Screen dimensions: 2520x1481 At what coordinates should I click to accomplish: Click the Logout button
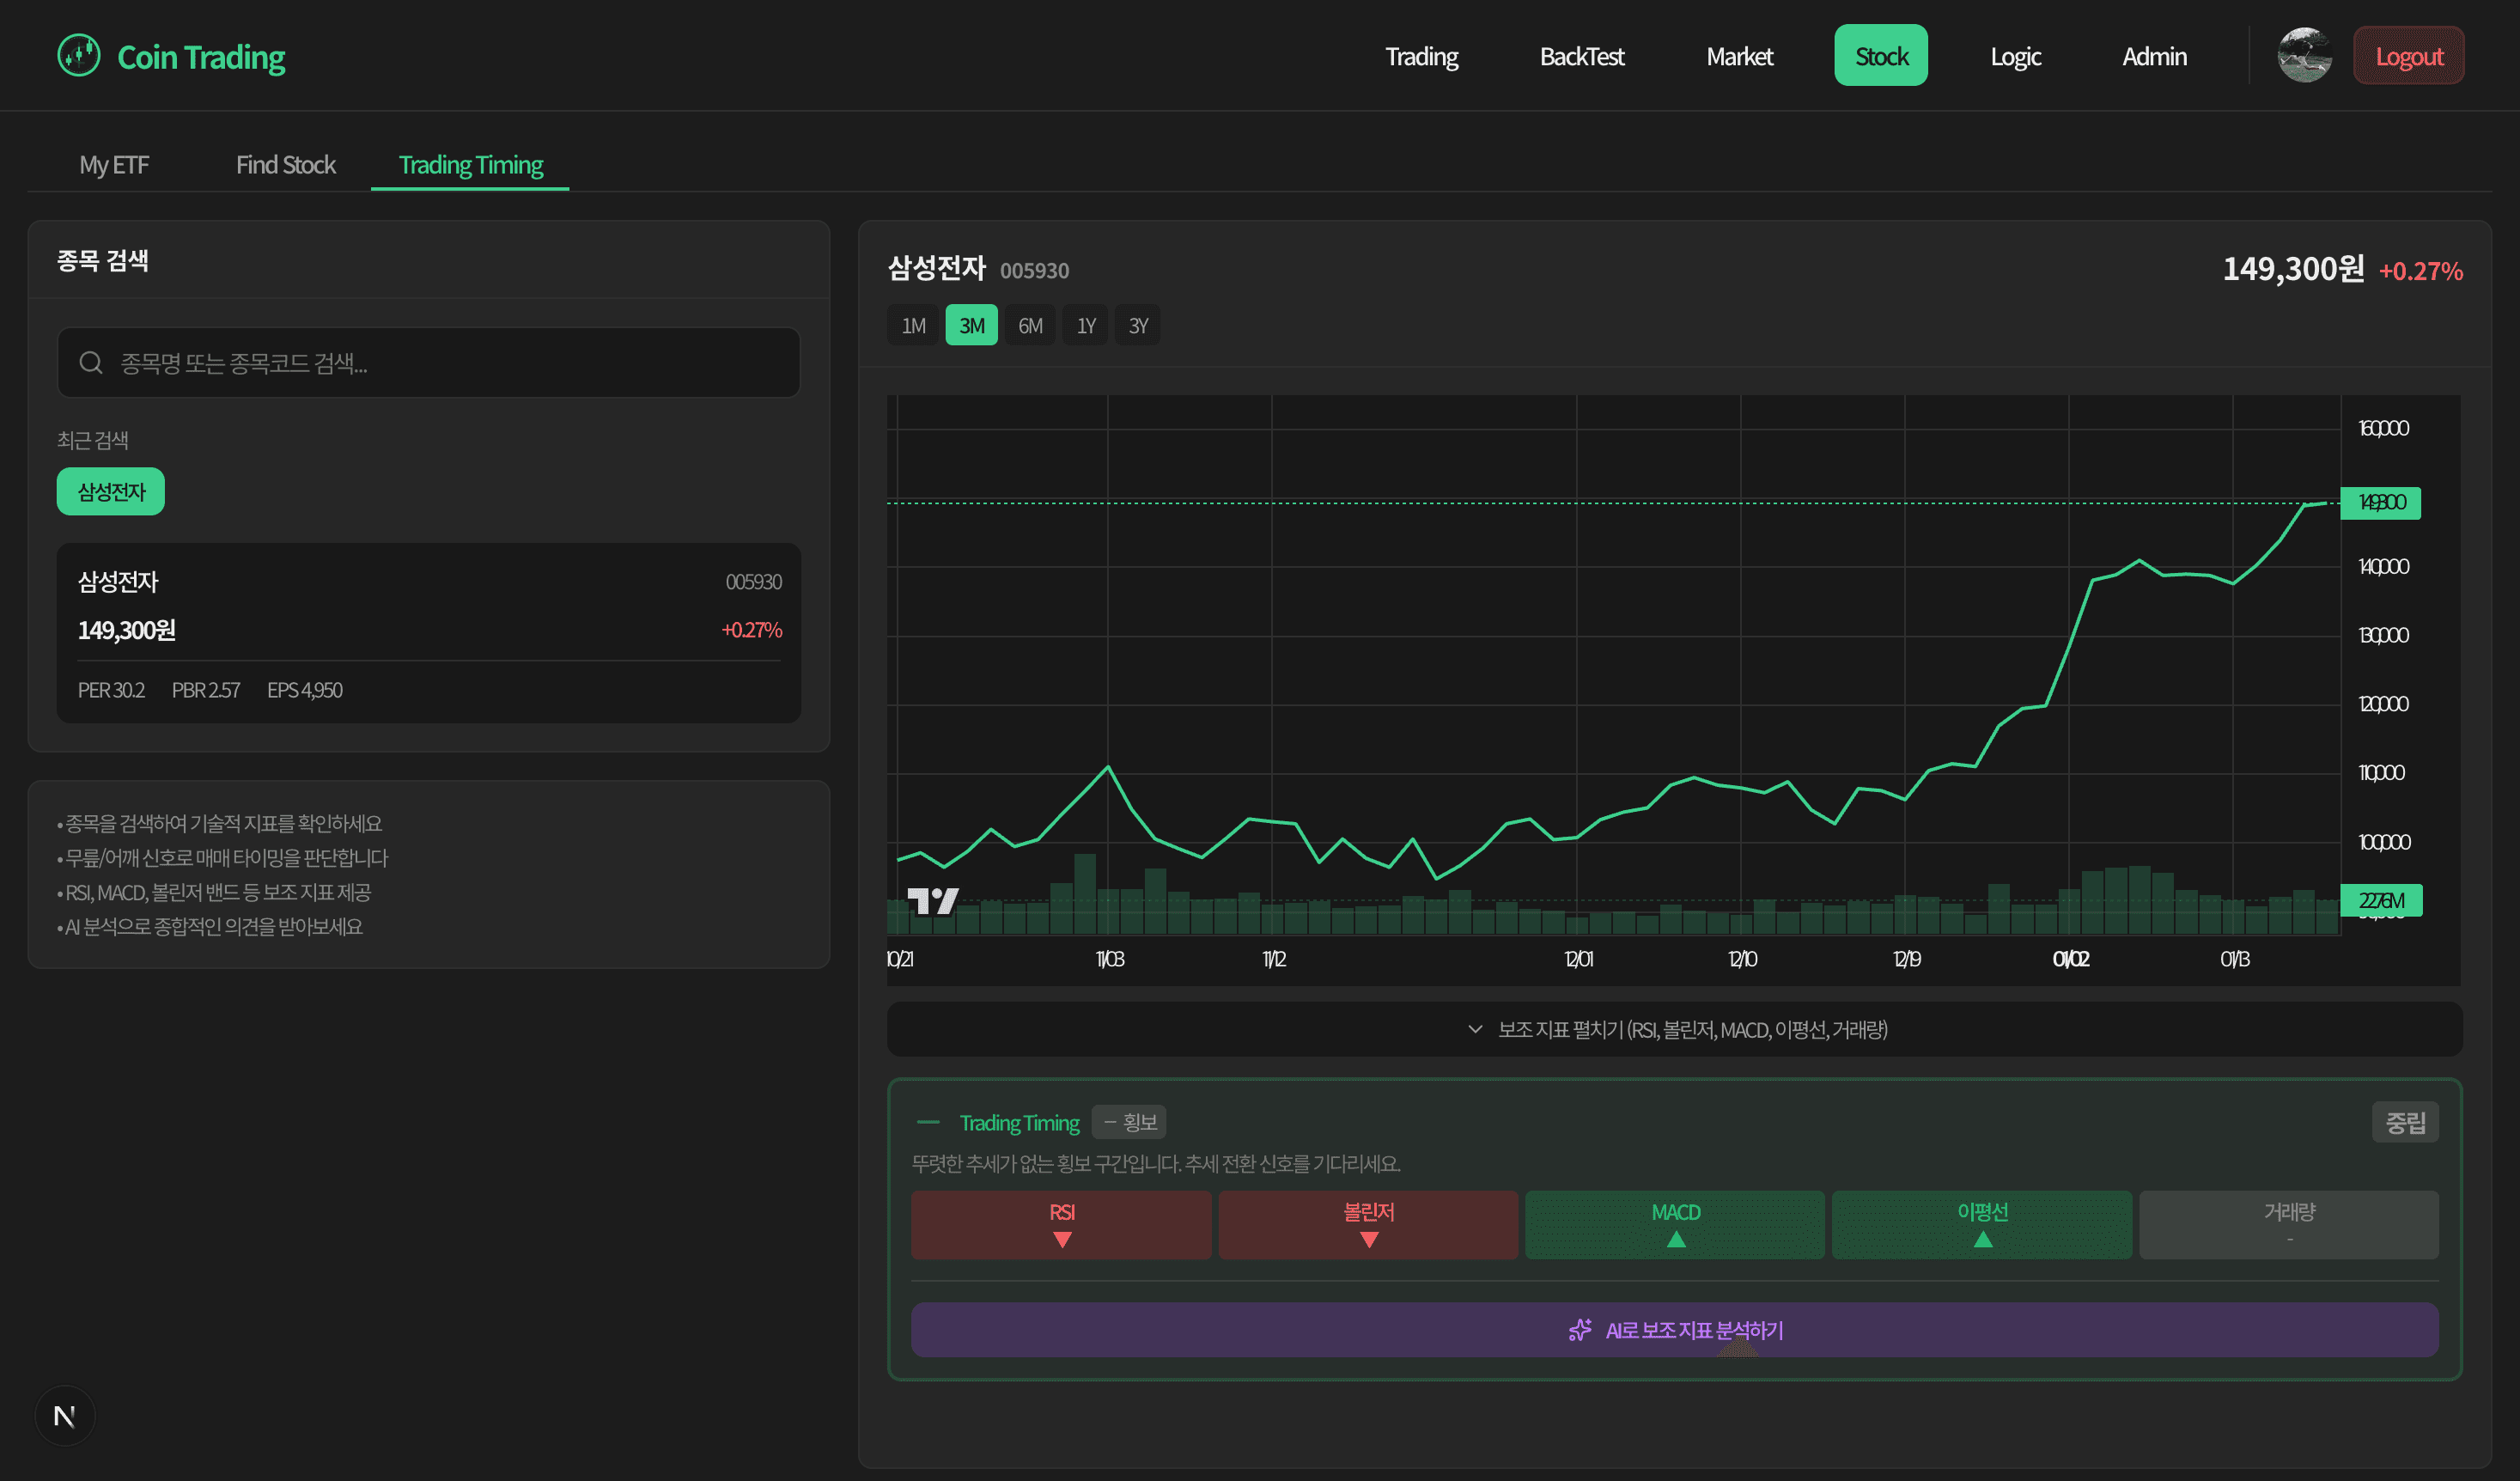pos(2408,56)
